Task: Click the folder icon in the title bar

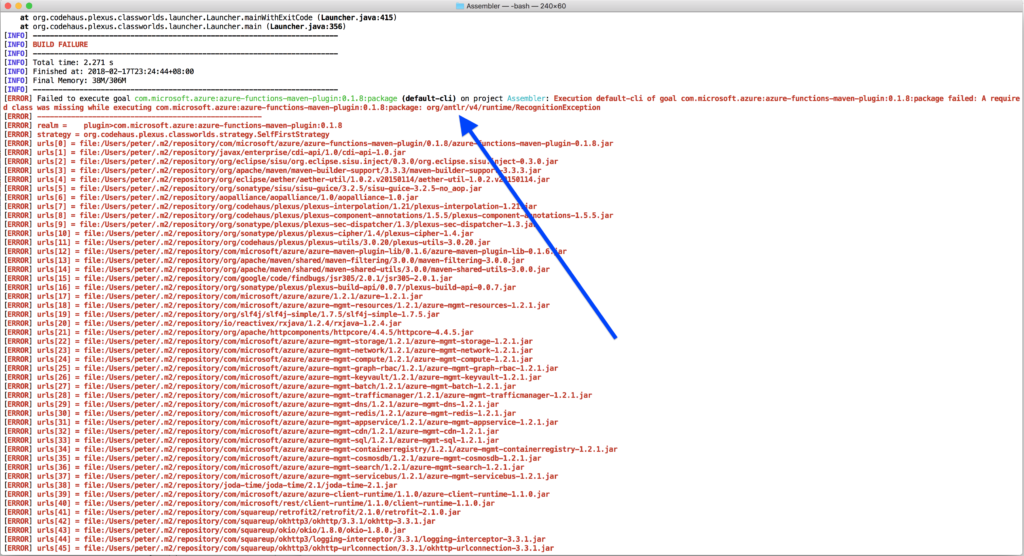Action: [459, 6]
